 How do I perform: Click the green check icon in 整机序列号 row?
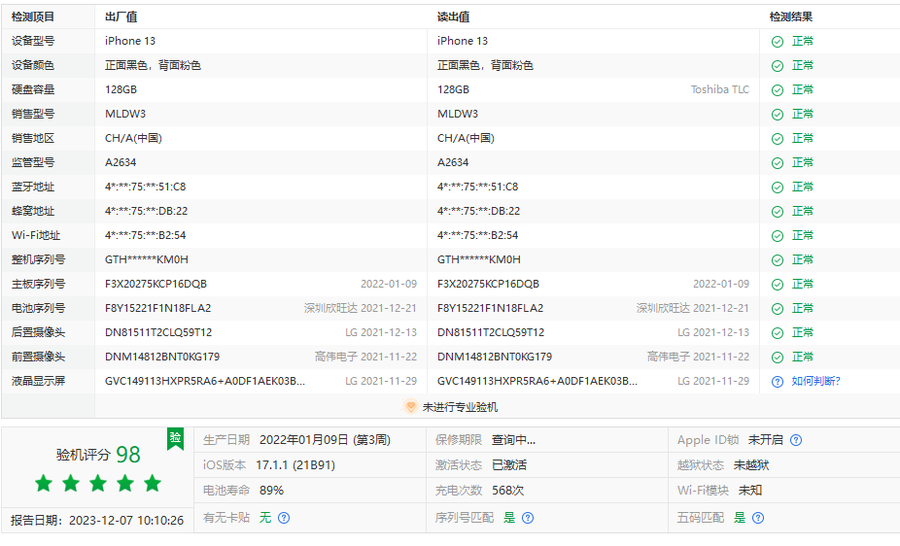(777, 260)
